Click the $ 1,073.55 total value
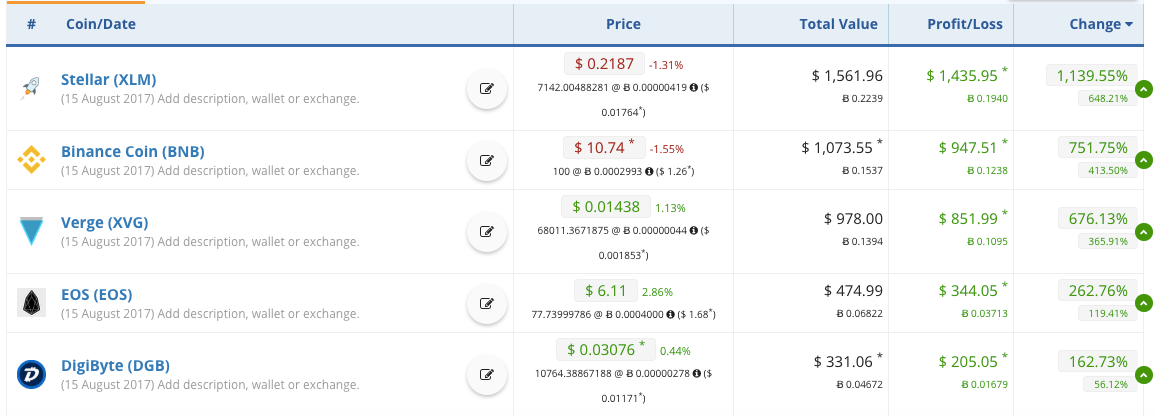 [x=842, y=147]
